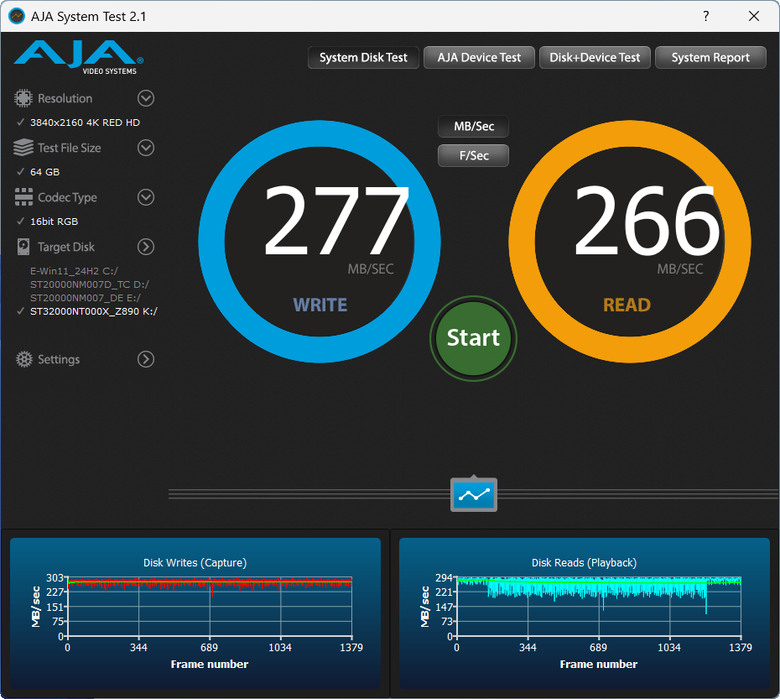Click the AJA Video Systems logo
This screenshot has width=780, height=699.
(79, 57)
